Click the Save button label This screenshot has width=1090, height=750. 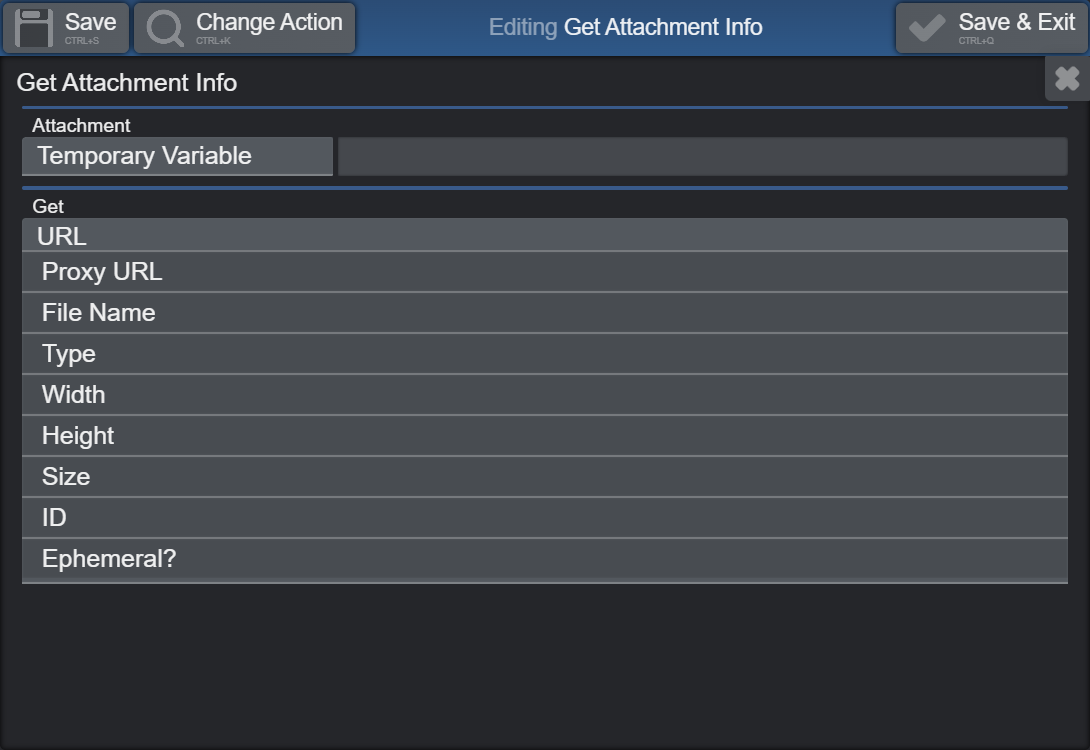[x=90, y=22]
